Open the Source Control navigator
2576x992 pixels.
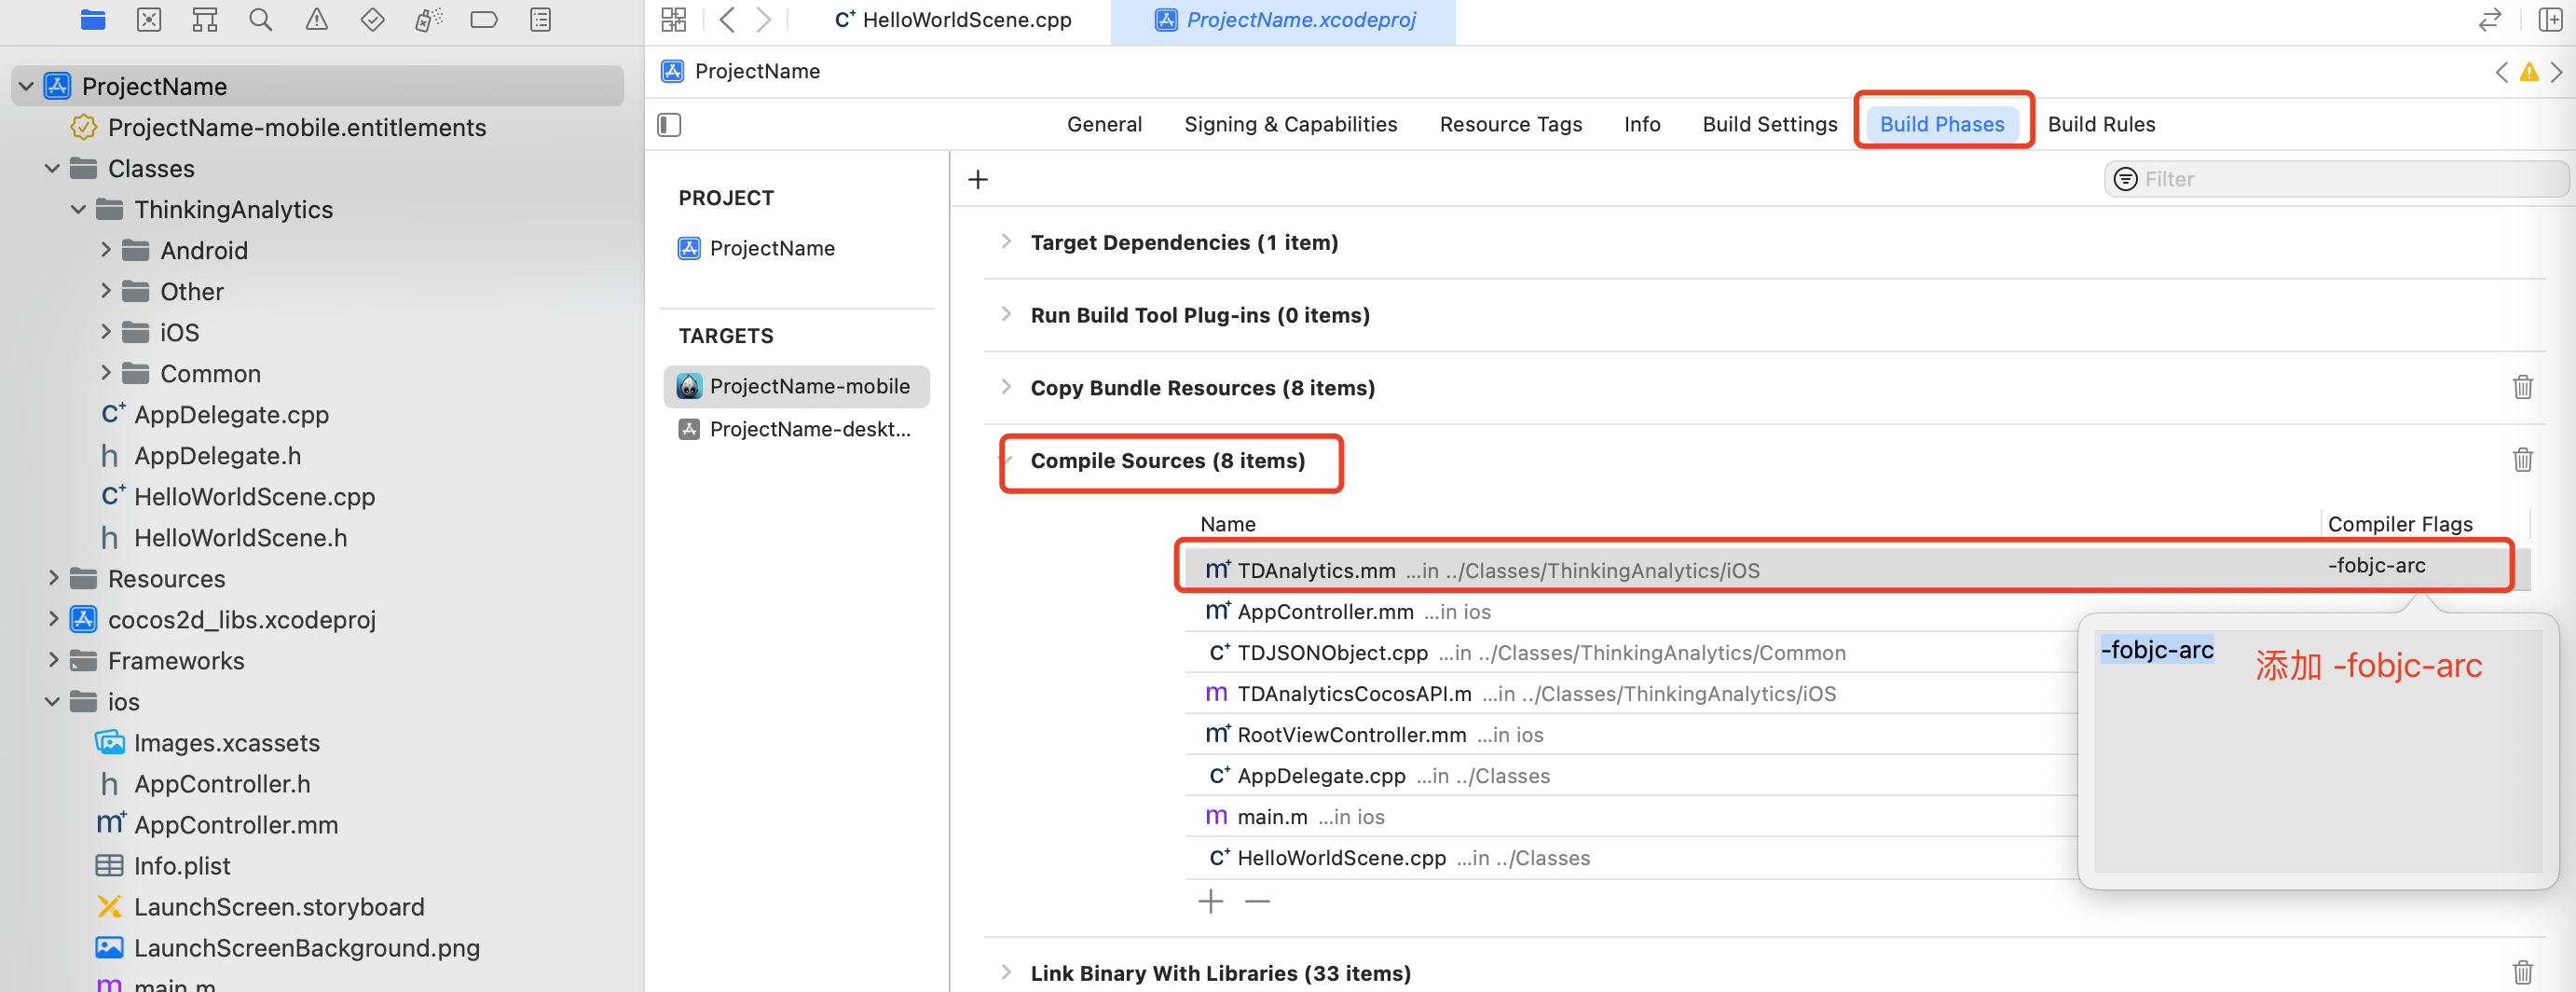point(149,19)
